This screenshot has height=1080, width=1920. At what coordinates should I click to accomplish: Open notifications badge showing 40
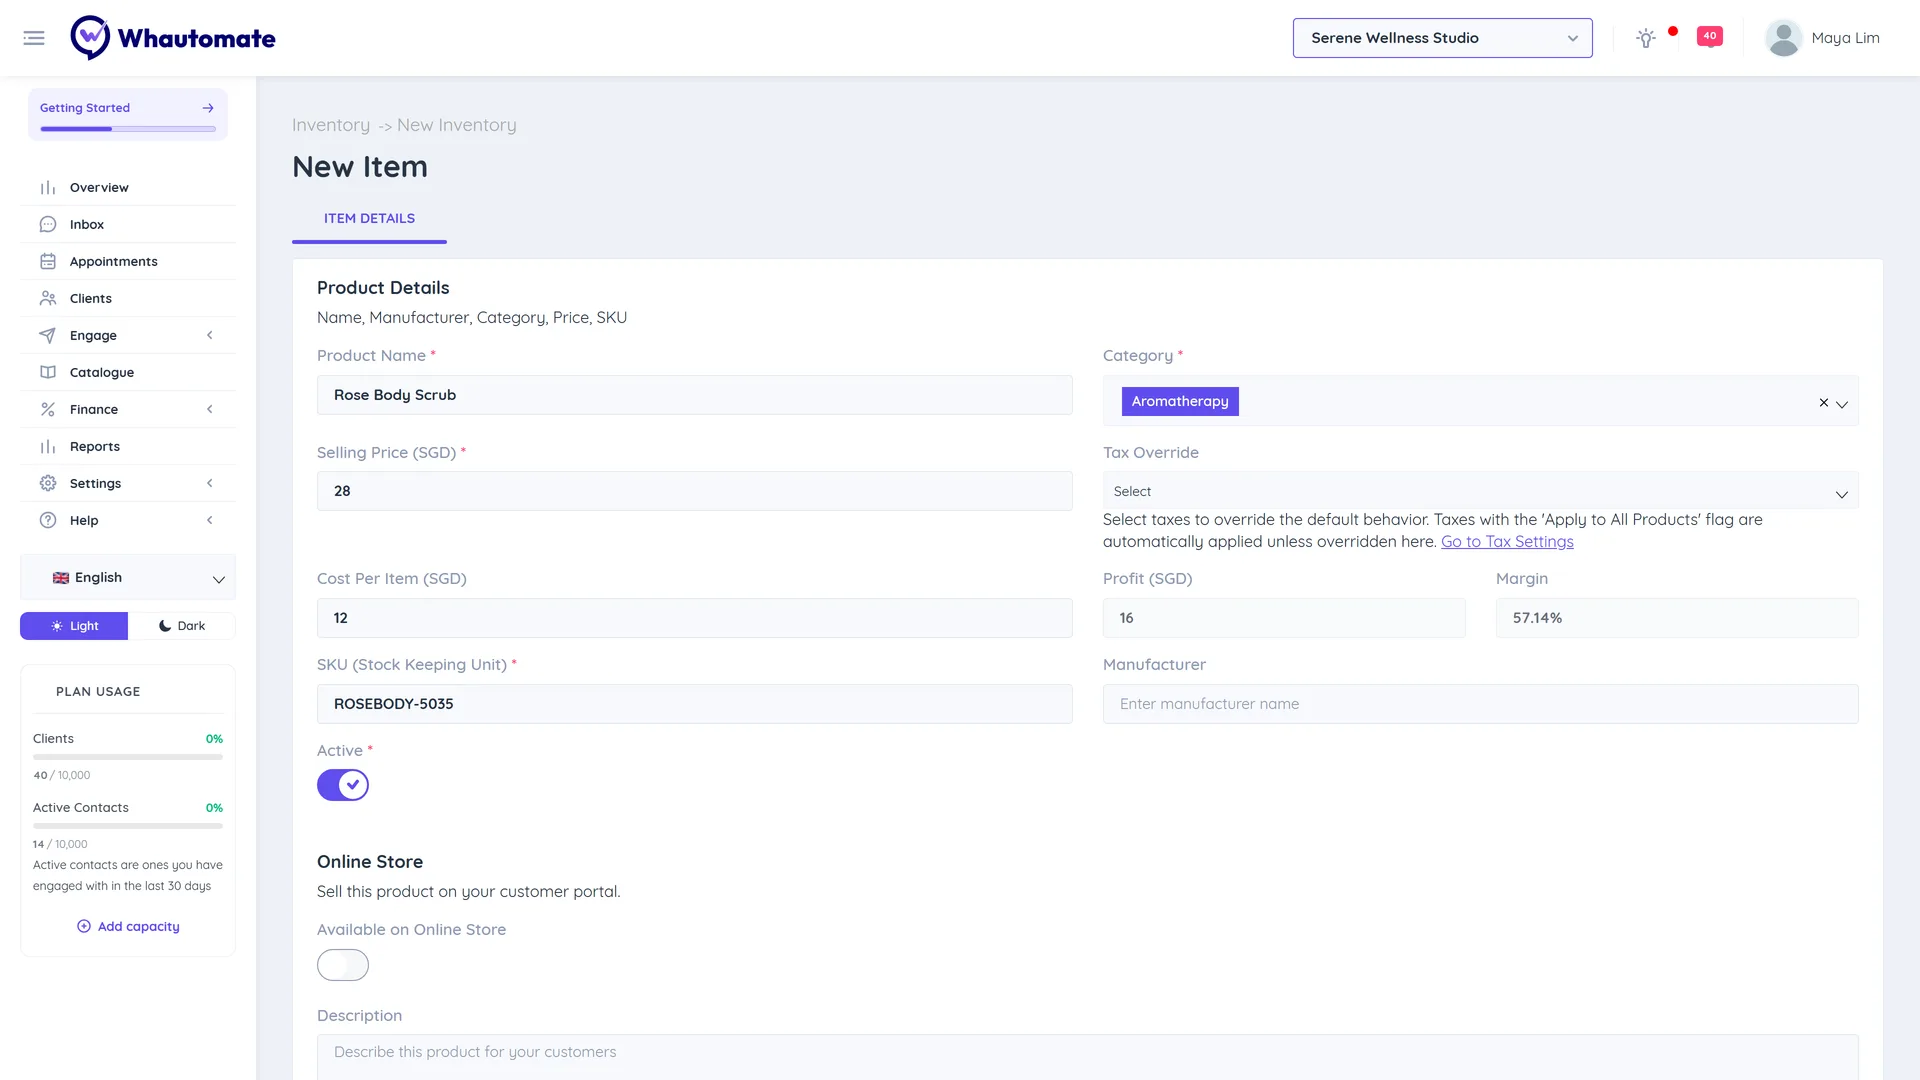point(1710,37)
